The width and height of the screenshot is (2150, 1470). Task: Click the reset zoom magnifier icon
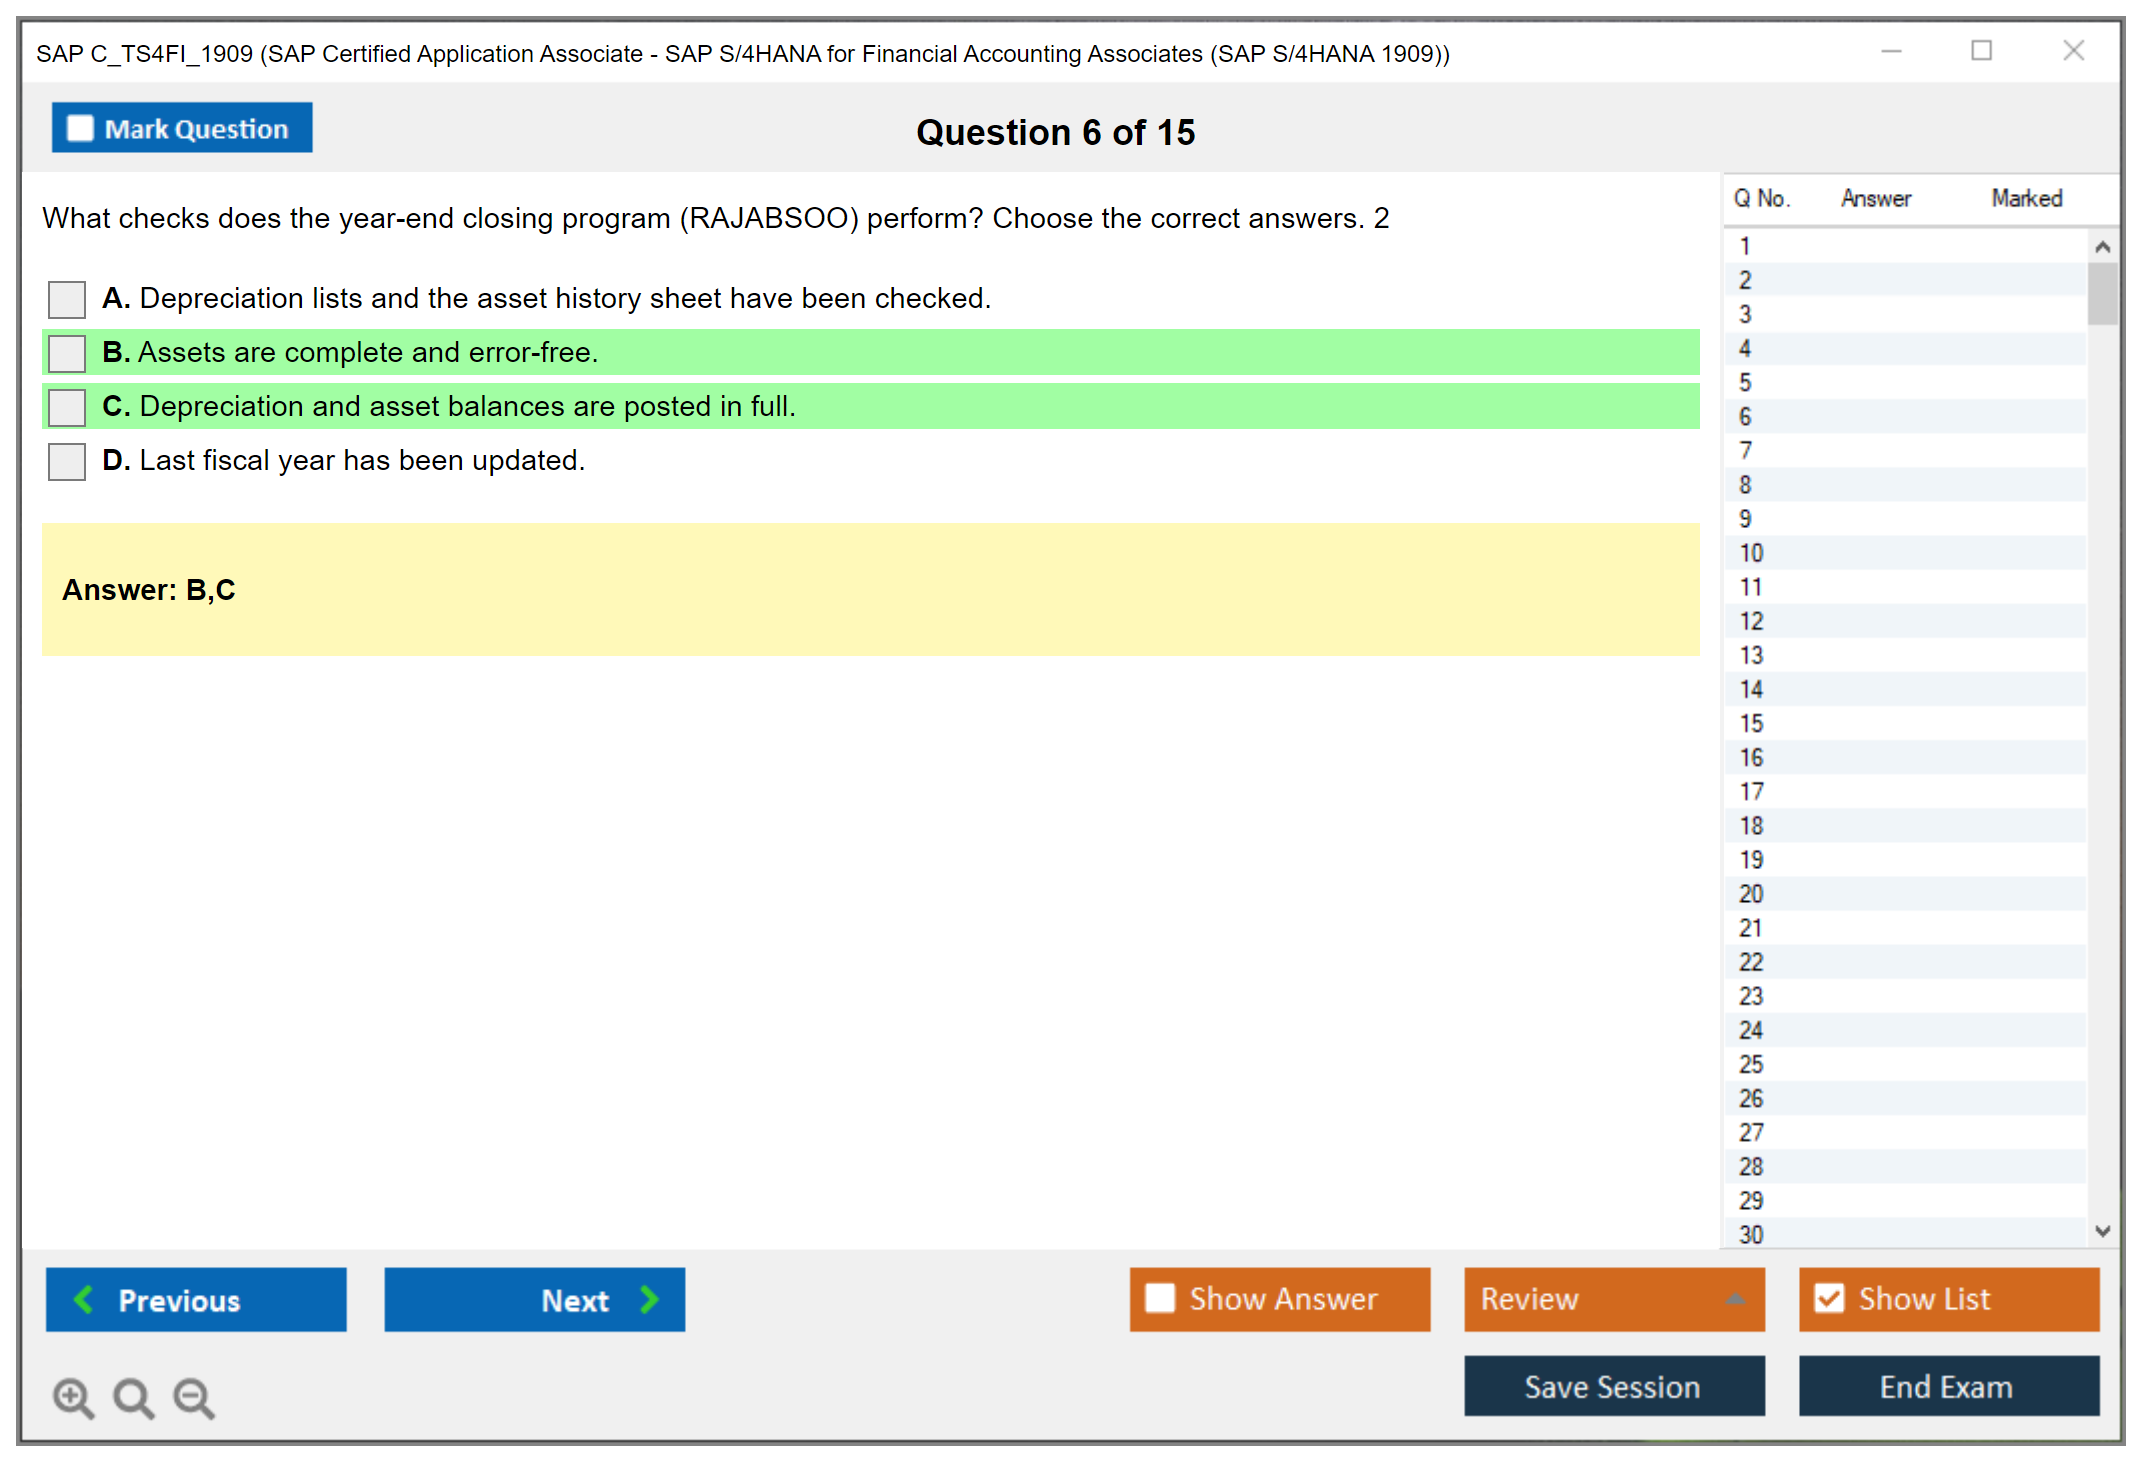point(133,1396)
